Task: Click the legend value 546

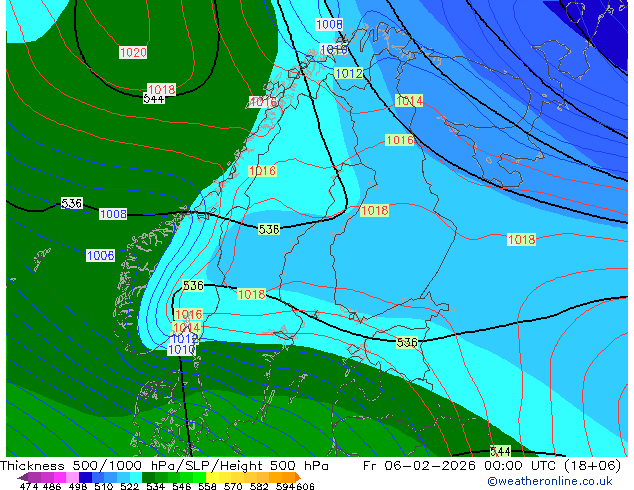Action: click(x=182, y=486)
